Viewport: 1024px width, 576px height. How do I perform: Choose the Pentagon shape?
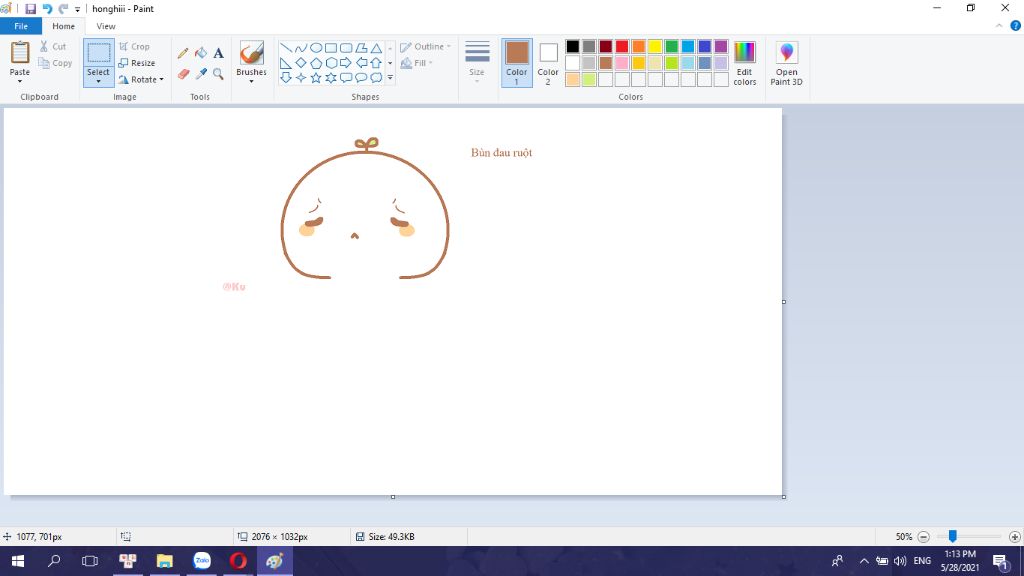[x=316, y=63]
